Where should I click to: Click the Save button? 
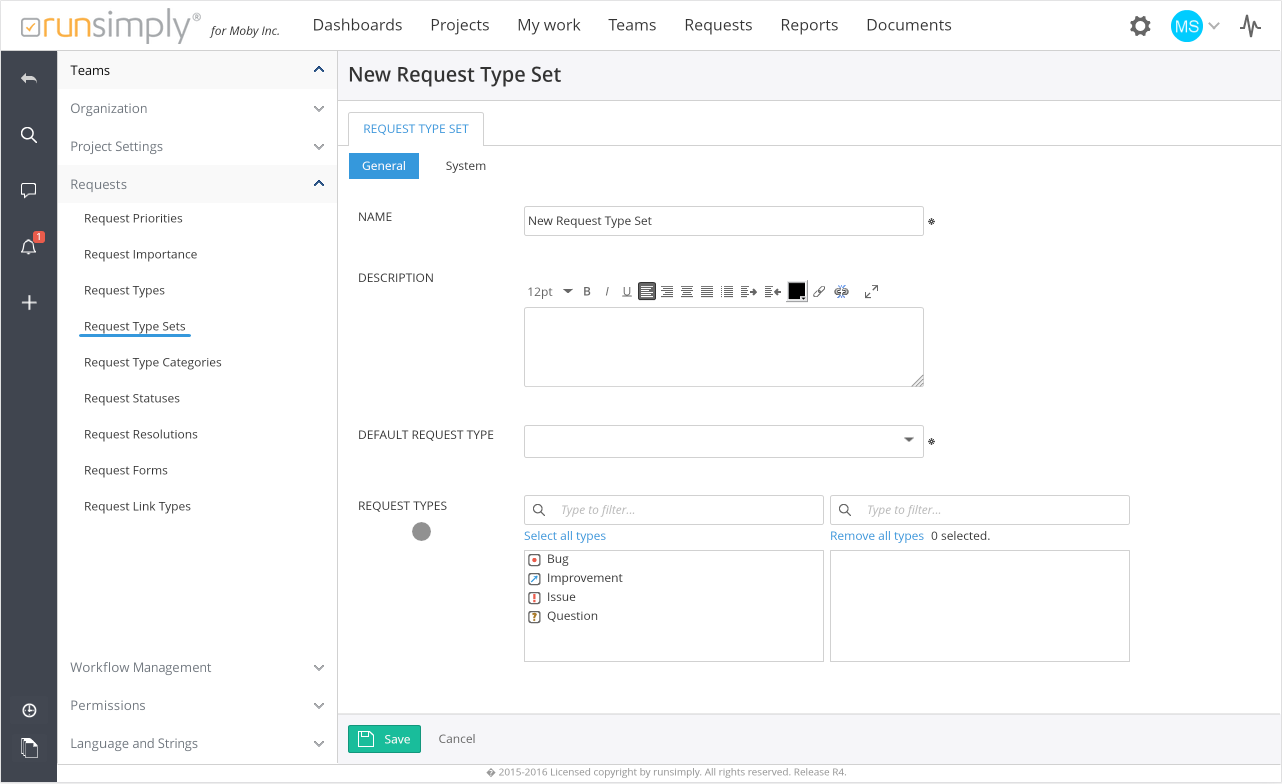click(384, 739)
